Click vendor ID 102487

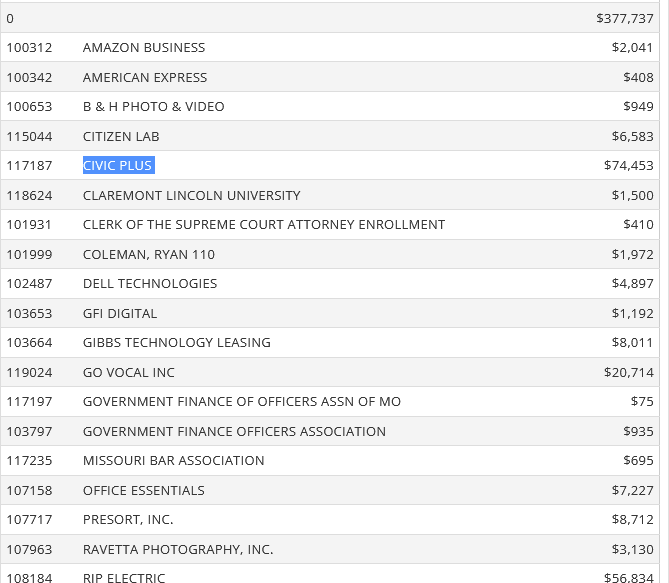click(29, 283)
